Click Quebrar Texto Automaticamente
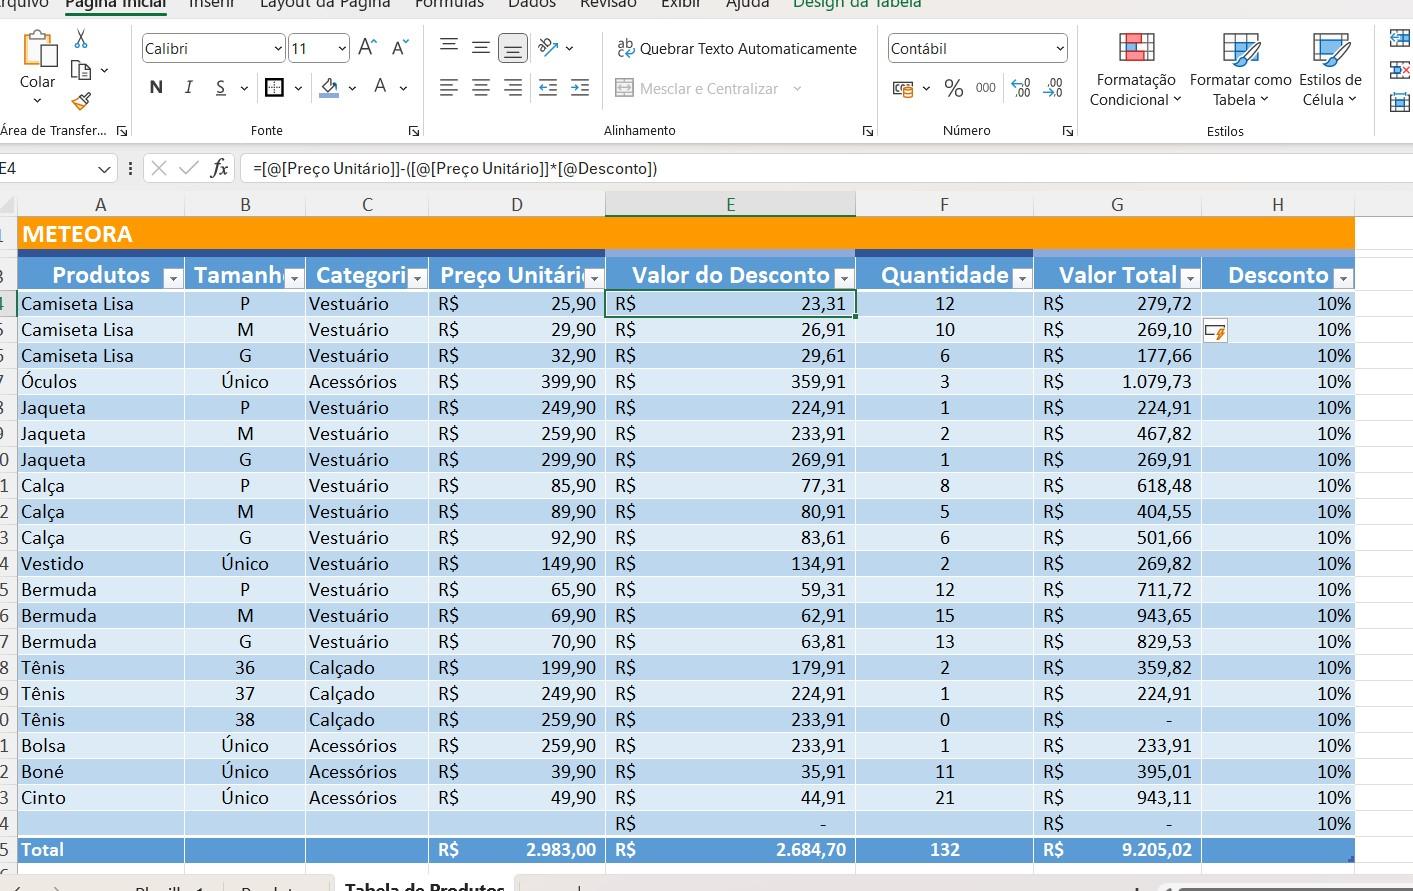The height and width of the screenshot is (891, 1413). pos(737,48)
